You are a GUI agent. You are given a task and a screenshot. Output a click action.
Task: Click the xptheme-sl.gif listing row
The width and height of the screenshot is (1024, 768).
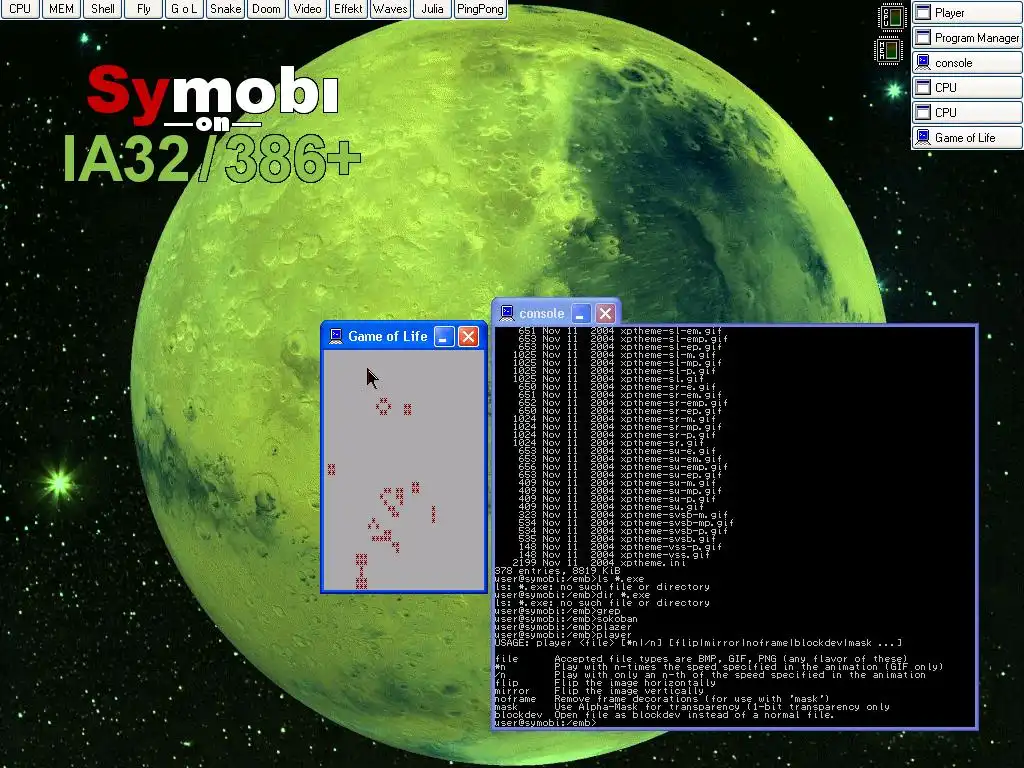609,379
